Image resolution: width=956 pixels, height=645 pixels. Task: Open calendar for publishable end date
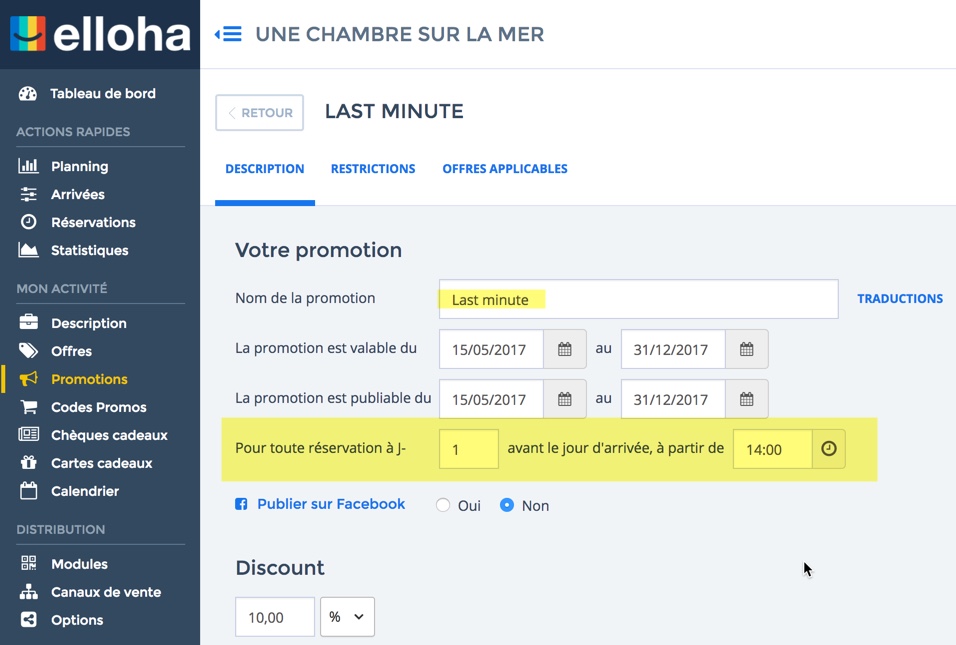click(x=746, y=399)
